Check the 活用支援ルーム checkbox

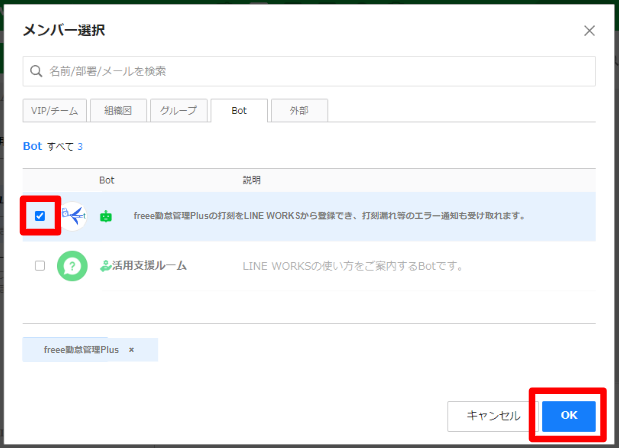point(40,266)
